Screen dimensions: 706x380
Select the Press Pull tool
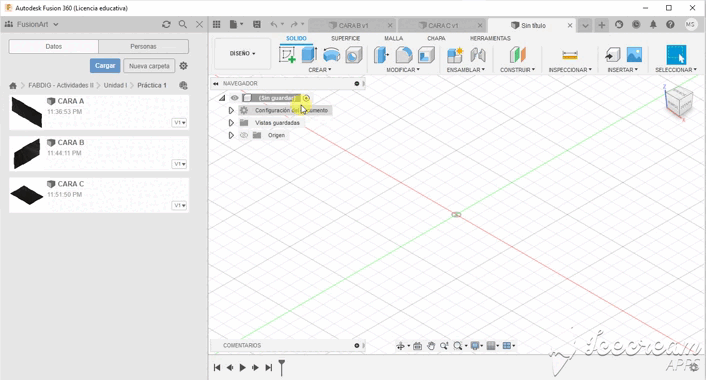381,55
